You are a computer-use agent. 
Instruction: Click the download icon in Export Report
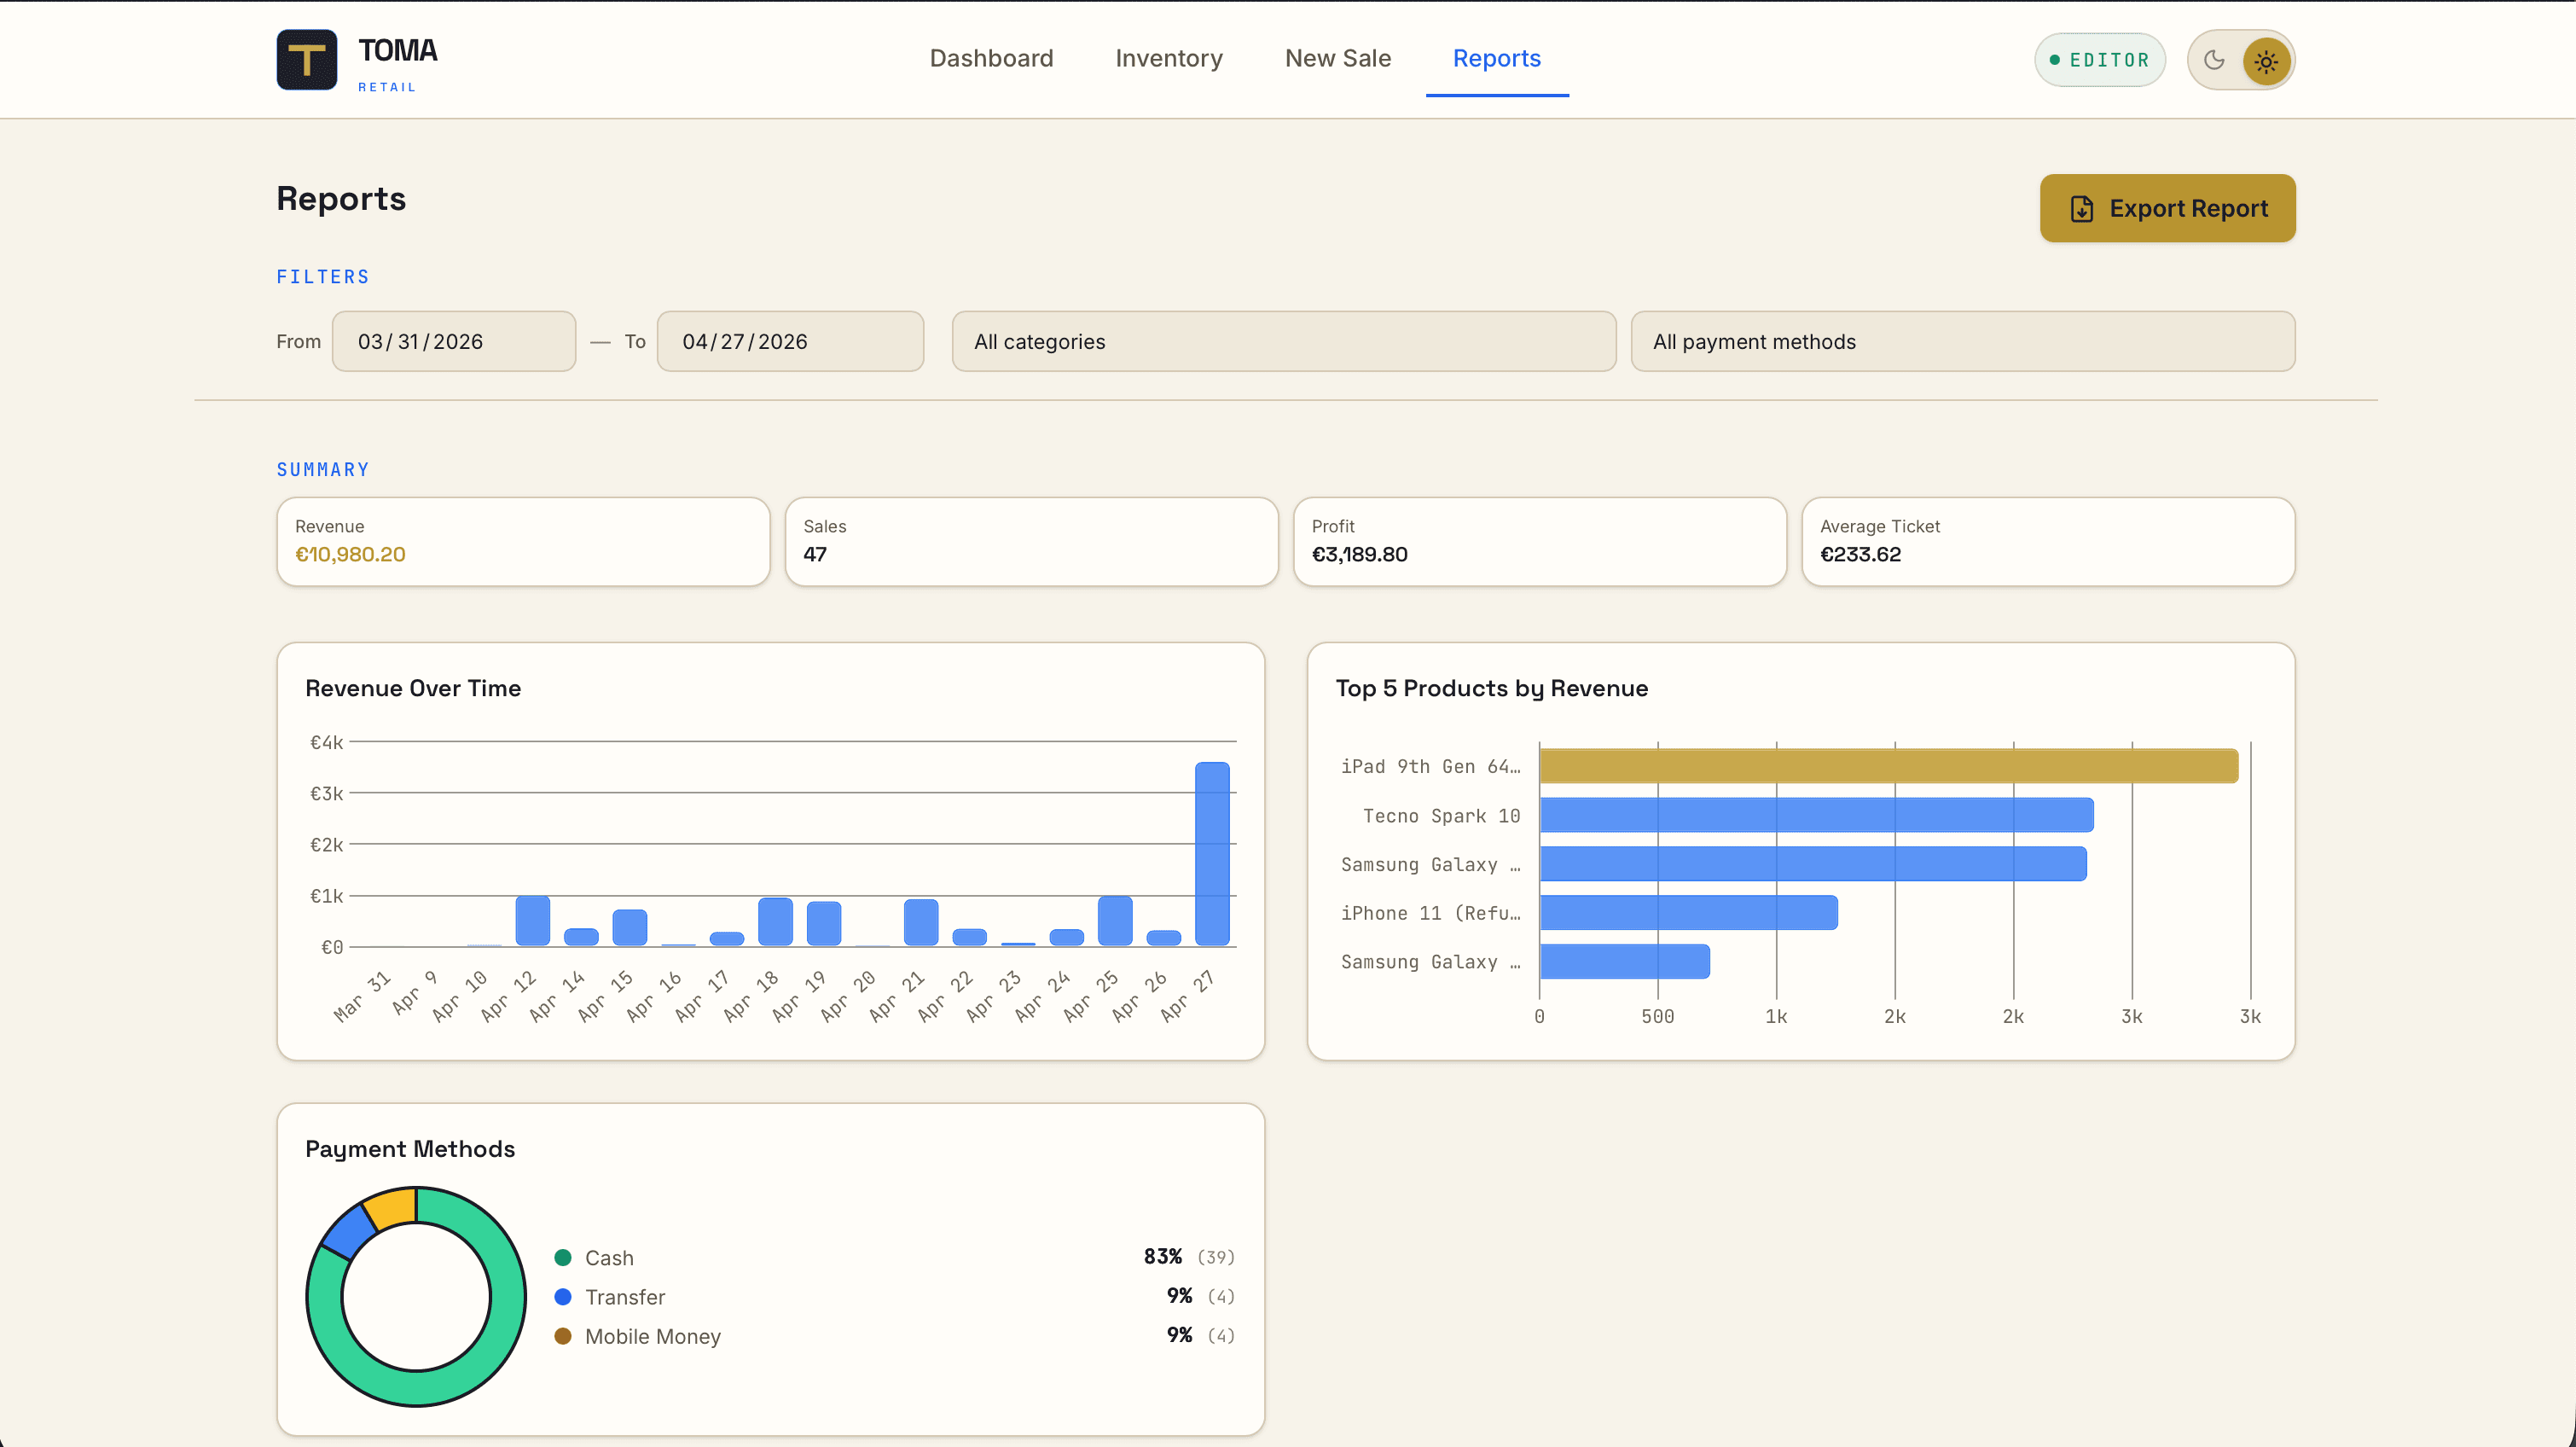[2081, 208]
